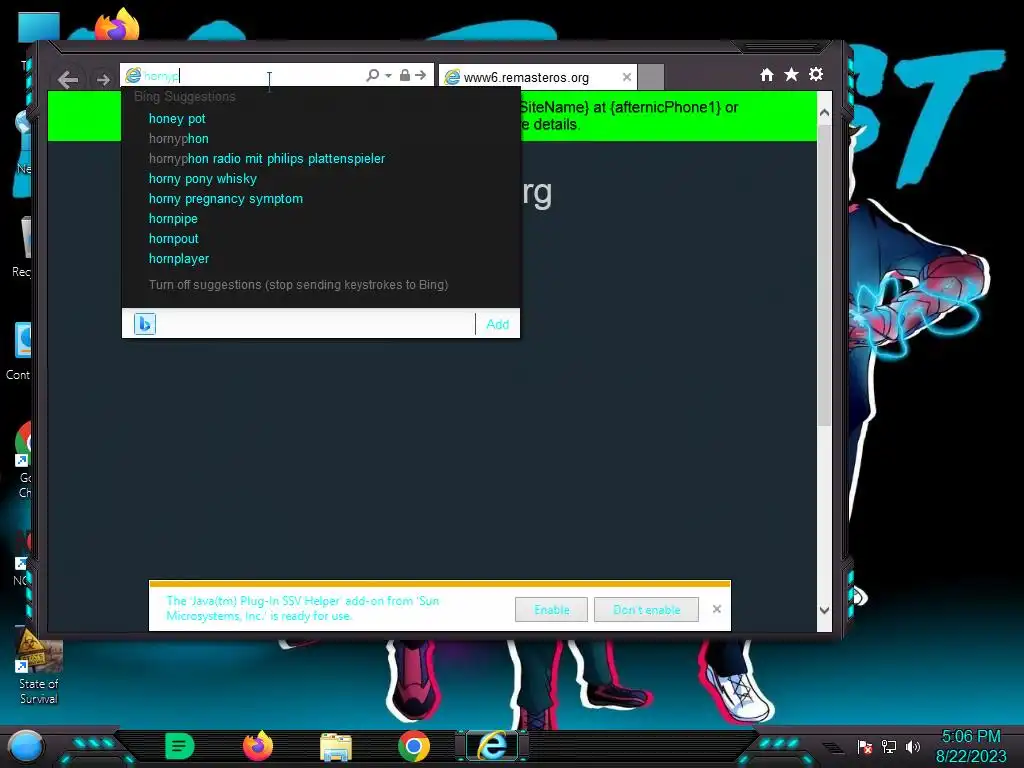Select 'hornyphon radio mit philips plattenspieler' suggestion
1024x768 pixels.
(267, 159)
